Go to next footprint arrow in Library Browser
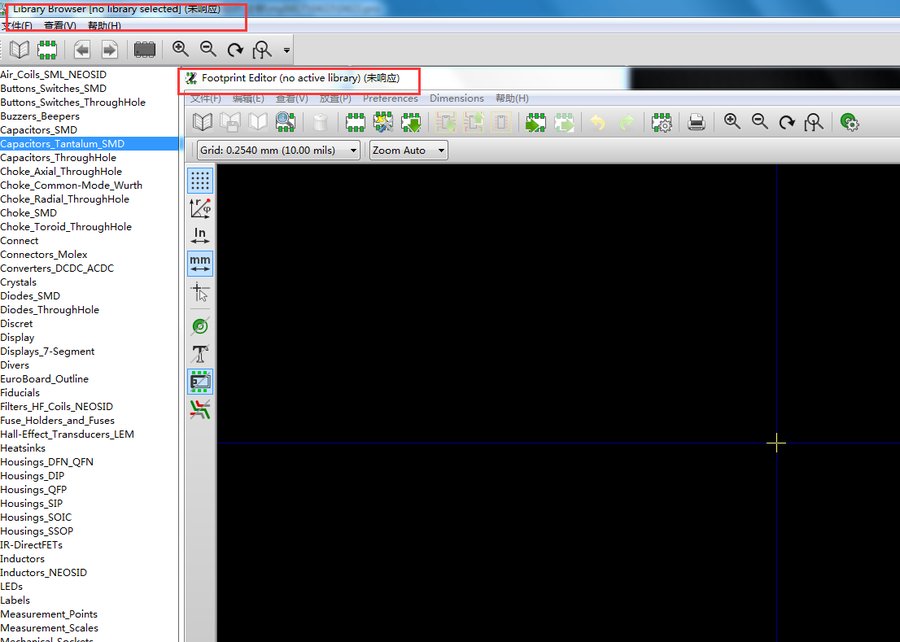 tap(109, 49)
